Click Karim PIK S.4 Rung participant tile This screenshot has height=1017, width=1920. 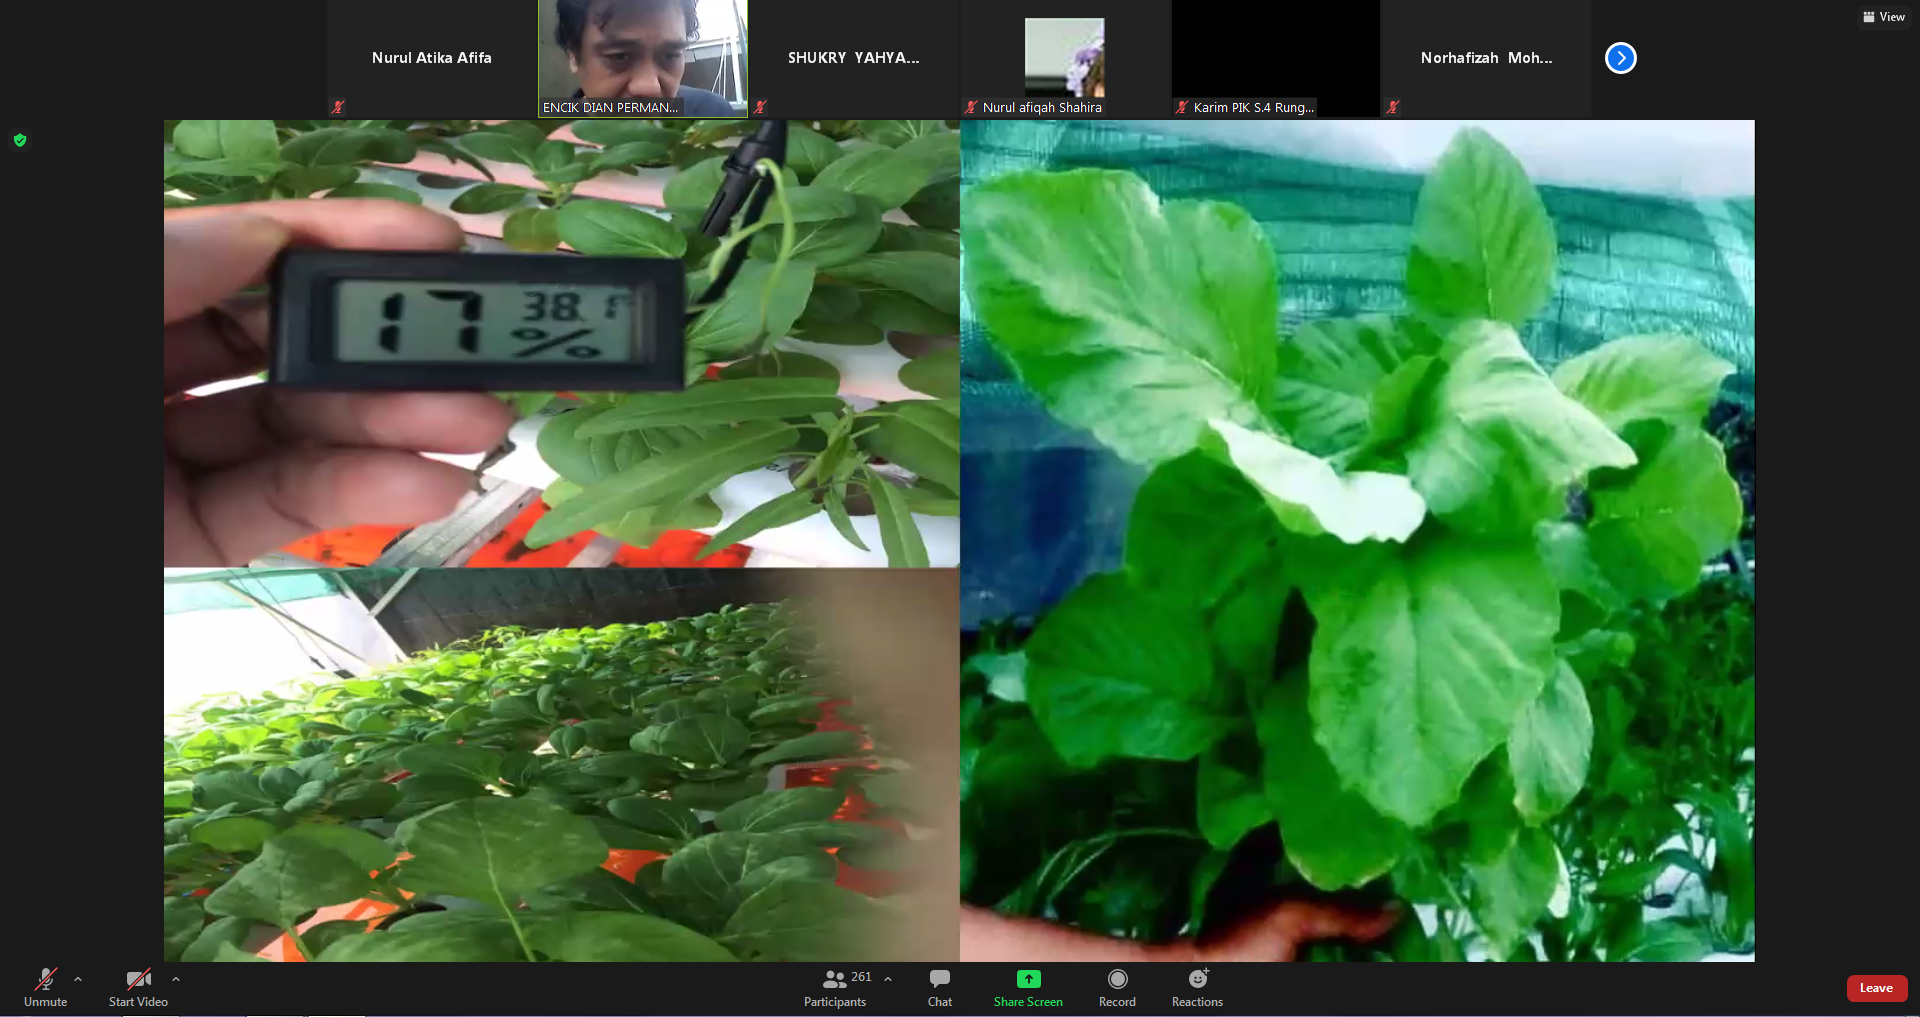point(1275,58)
